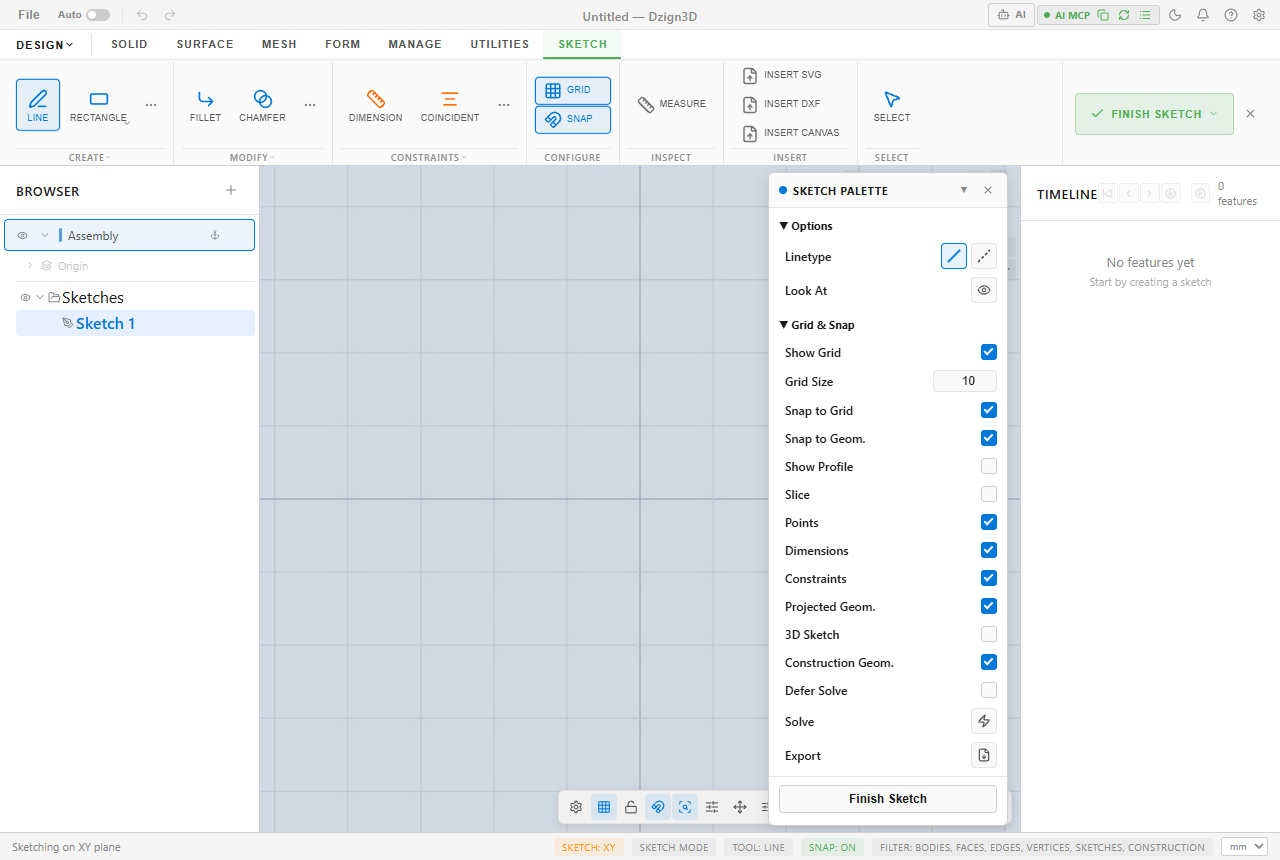The height and width of the screenshot is (860, 1280).
Task: Click the Grid Size input field
Action: click(965, 381)
